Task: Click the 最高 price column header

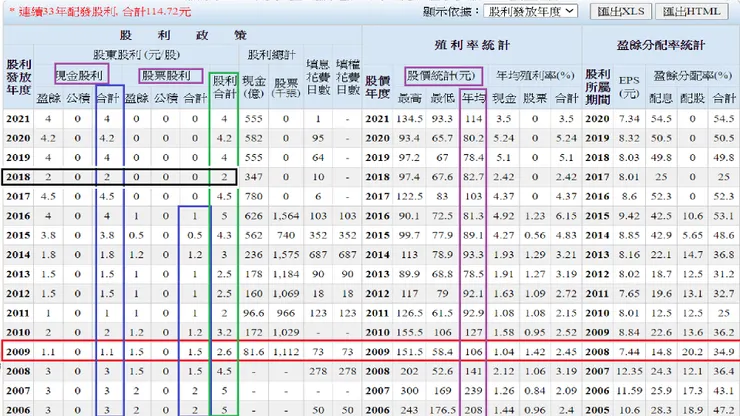Action: [x=409, y=98]
